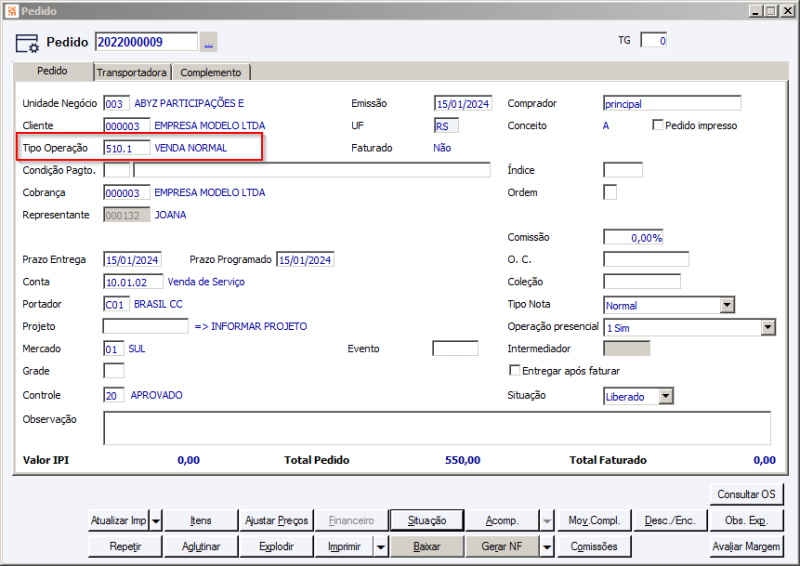Screen dimensions: 800x566
Task: Check the Pedido impresso checkbox
Action: point(658,125)
